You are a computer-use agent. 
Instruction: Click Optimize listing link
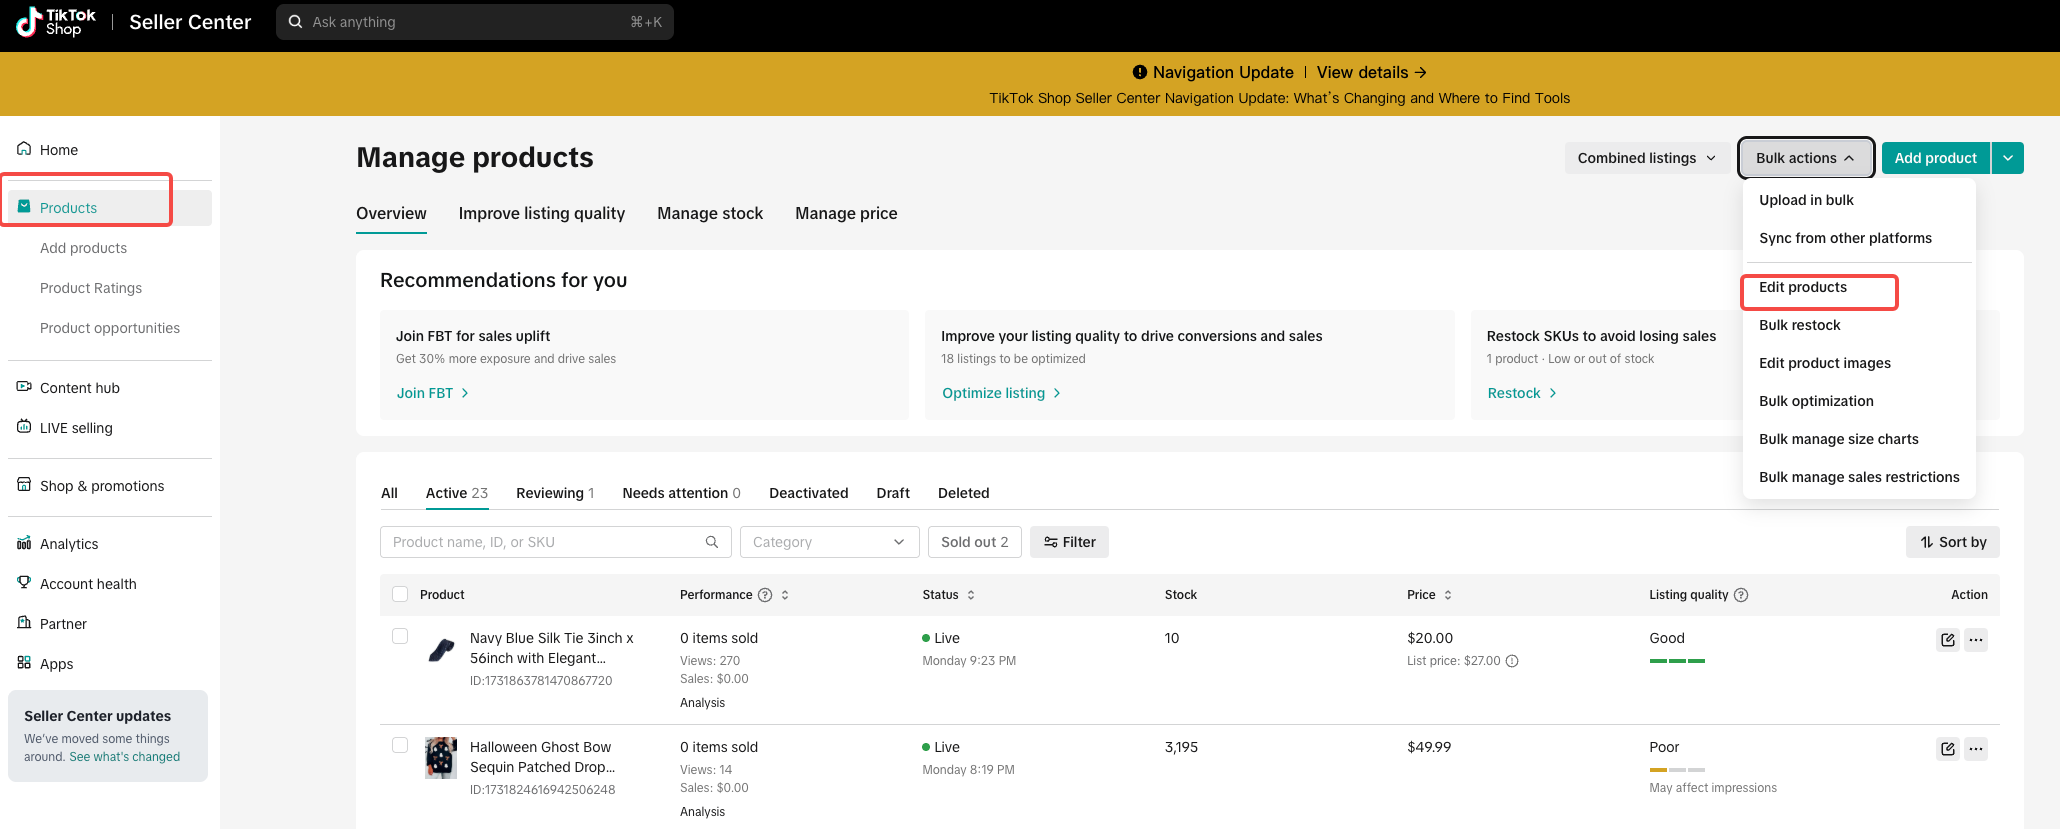point(1001,393)
